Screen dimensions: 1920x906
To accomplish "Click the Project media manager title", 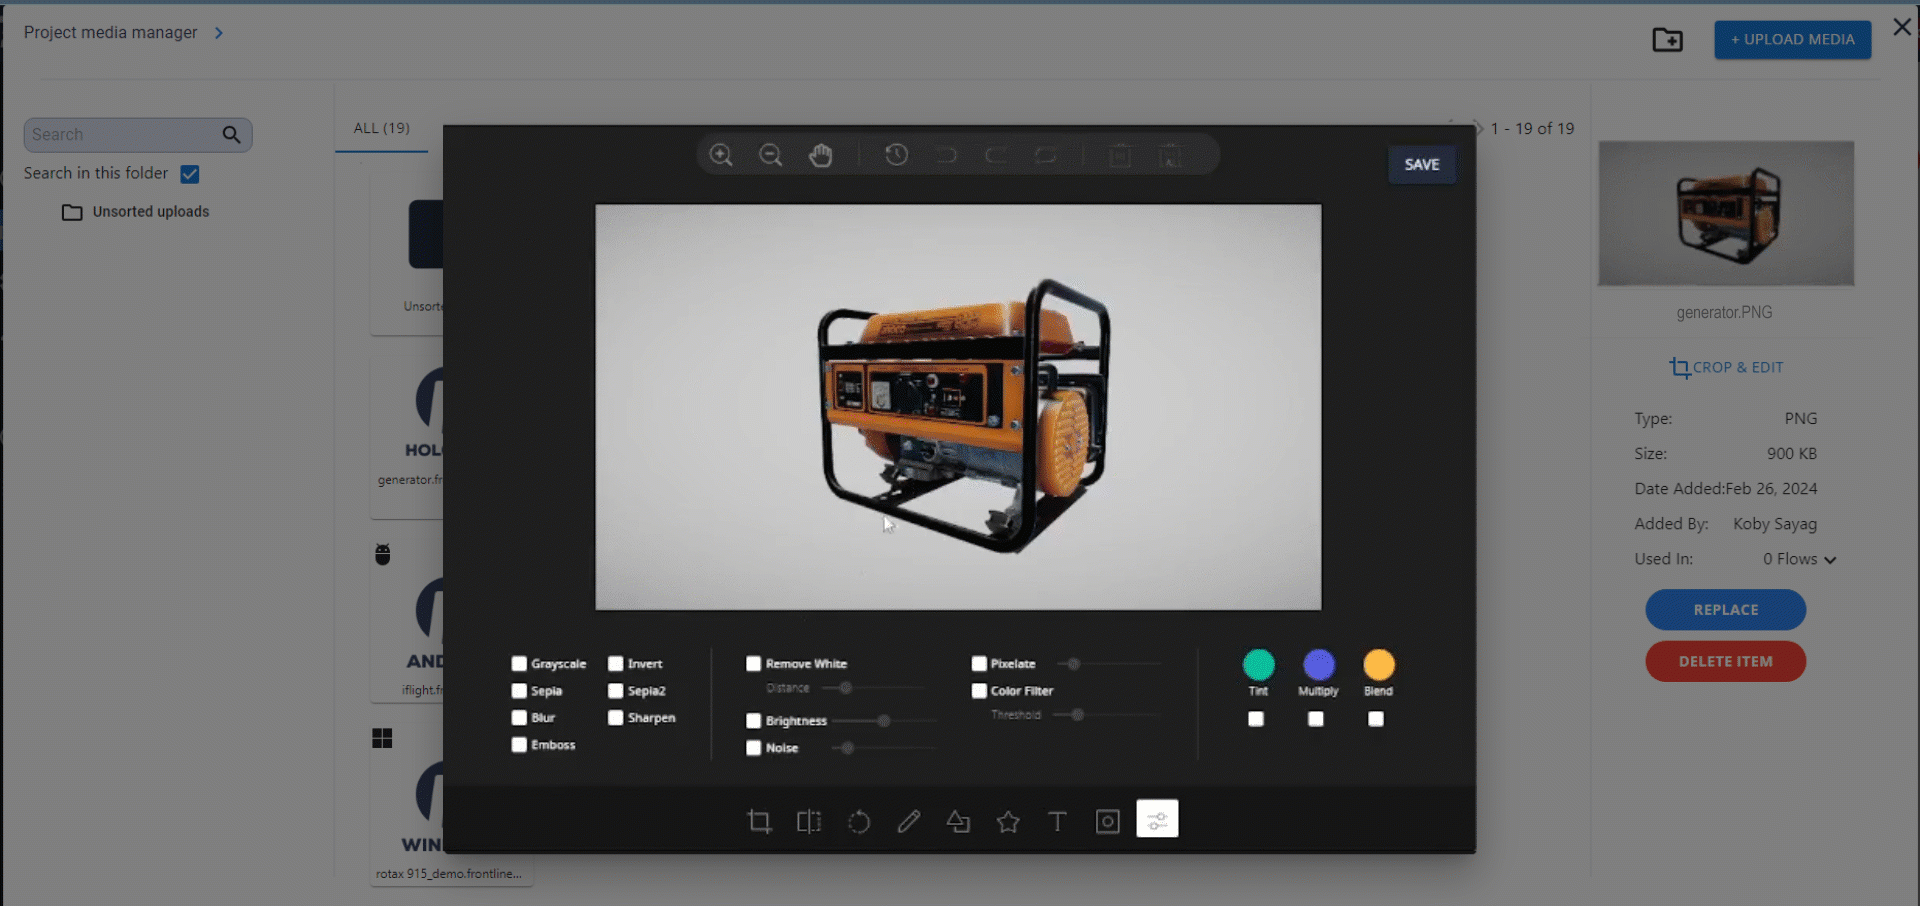I will pos(111,33).
